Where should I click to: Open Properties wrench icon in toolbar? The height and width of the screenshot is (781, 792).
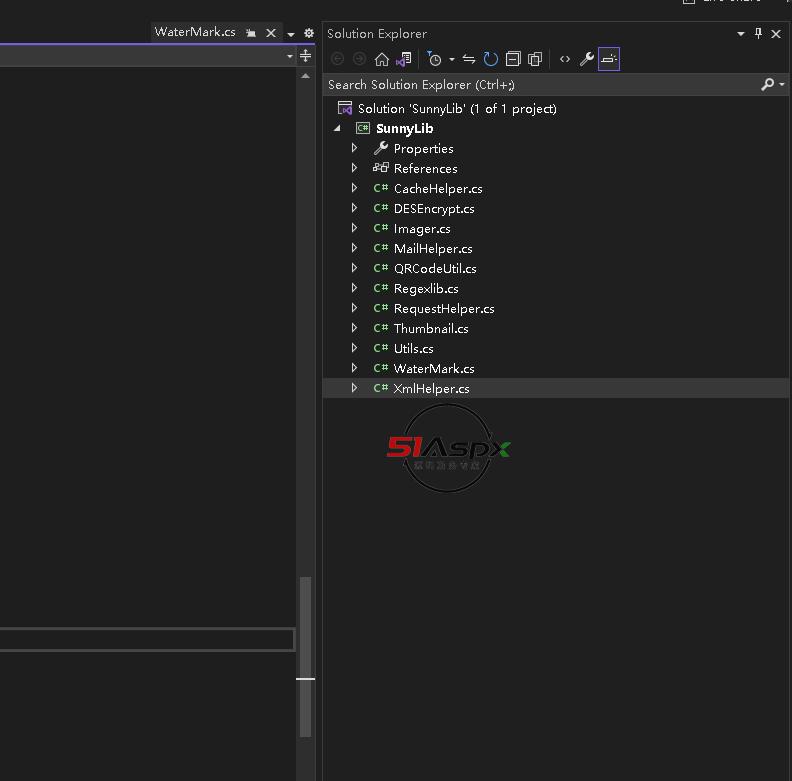point(586,59)
